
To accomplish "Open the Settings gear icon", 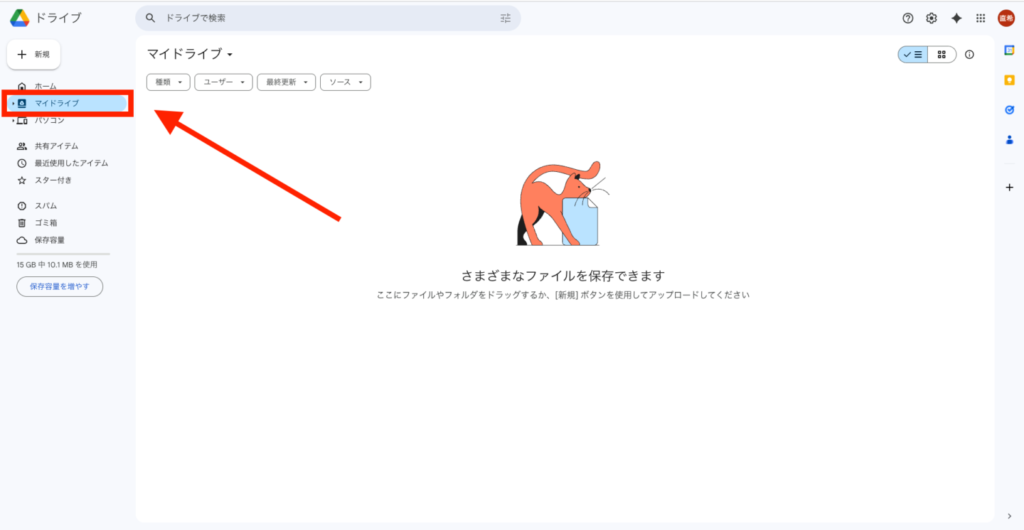I will (931, 18).
